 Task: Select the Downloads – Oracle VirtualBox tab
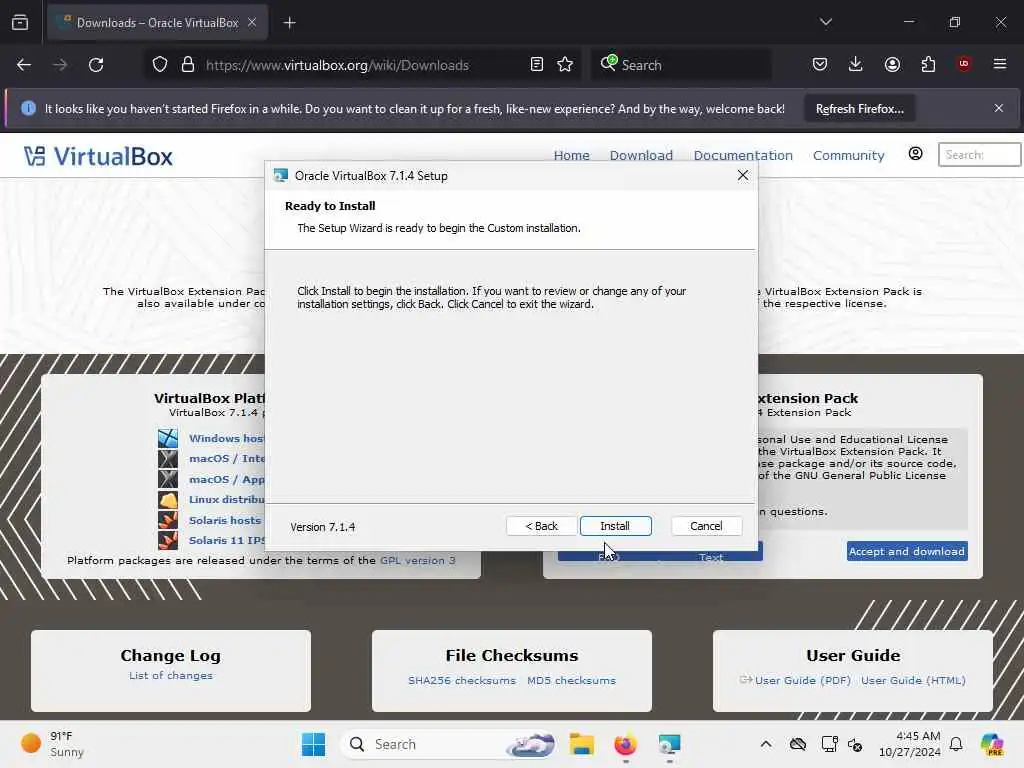pos(157,23)
